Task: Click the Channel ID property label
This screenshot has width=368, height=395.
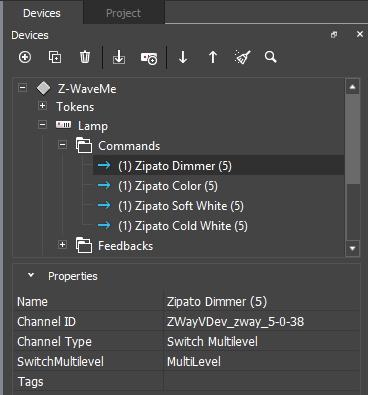Action: [46, 322]
